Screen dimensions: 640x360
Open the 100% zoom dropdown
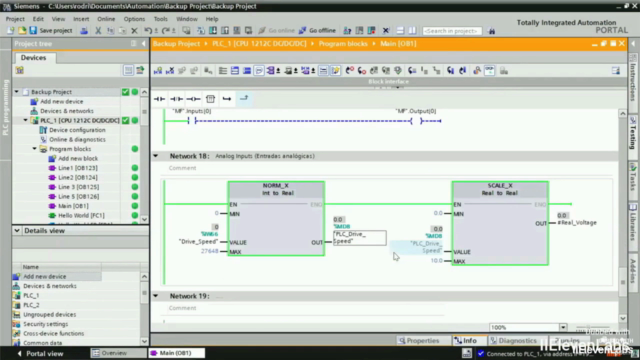point(563,327)
